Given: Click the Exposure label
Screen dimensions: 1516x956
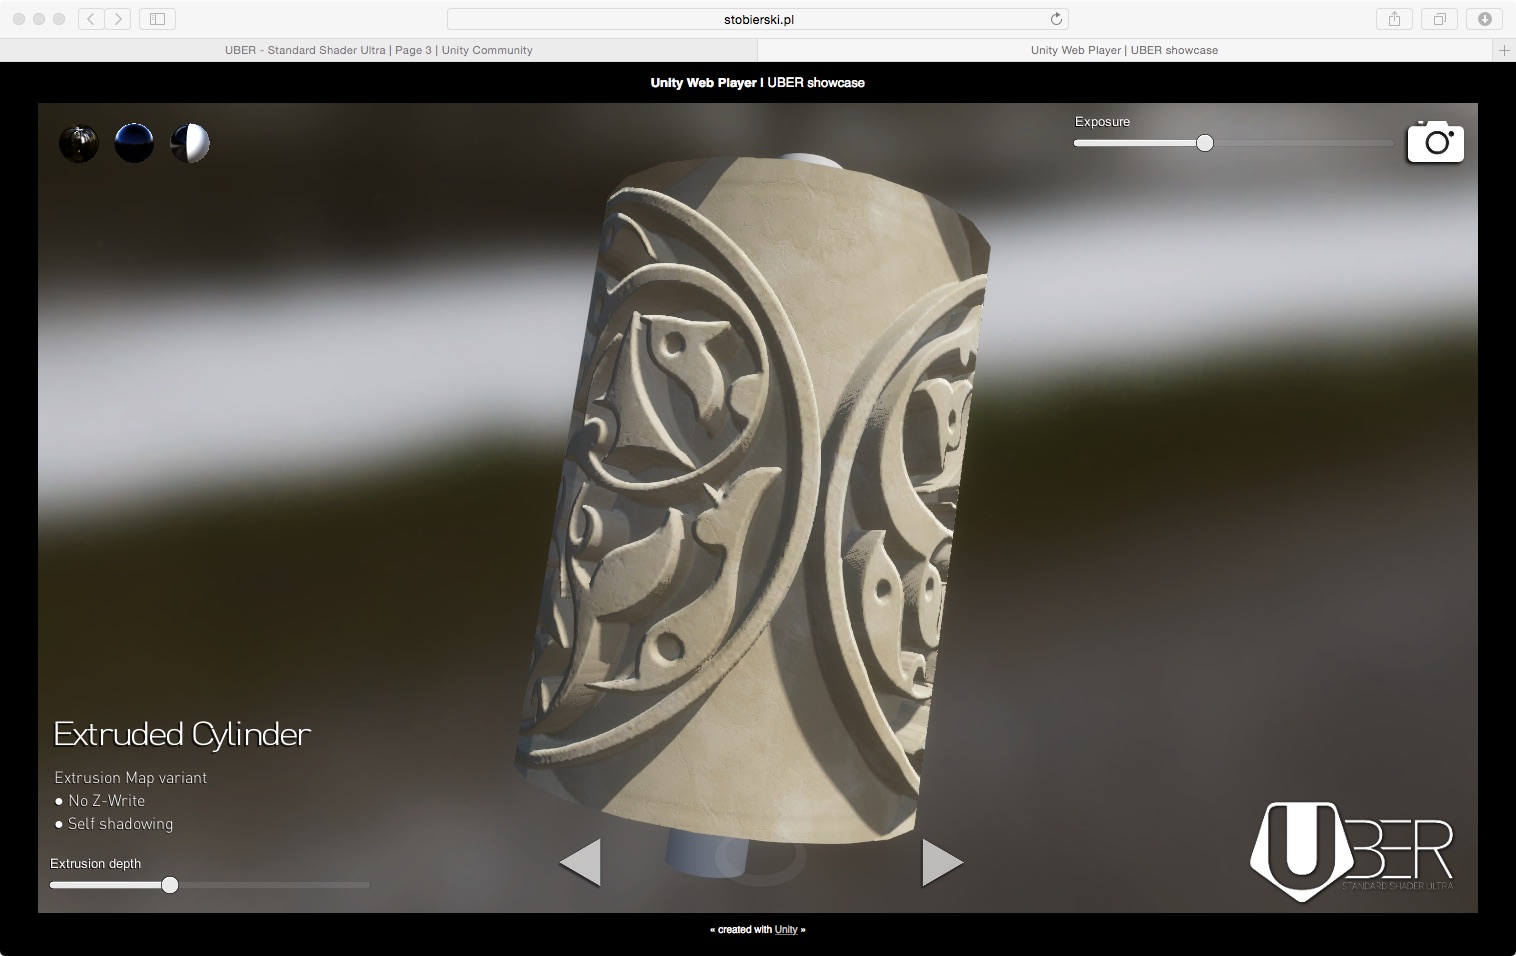Looking at the screenshot, I should (1102, 122).
